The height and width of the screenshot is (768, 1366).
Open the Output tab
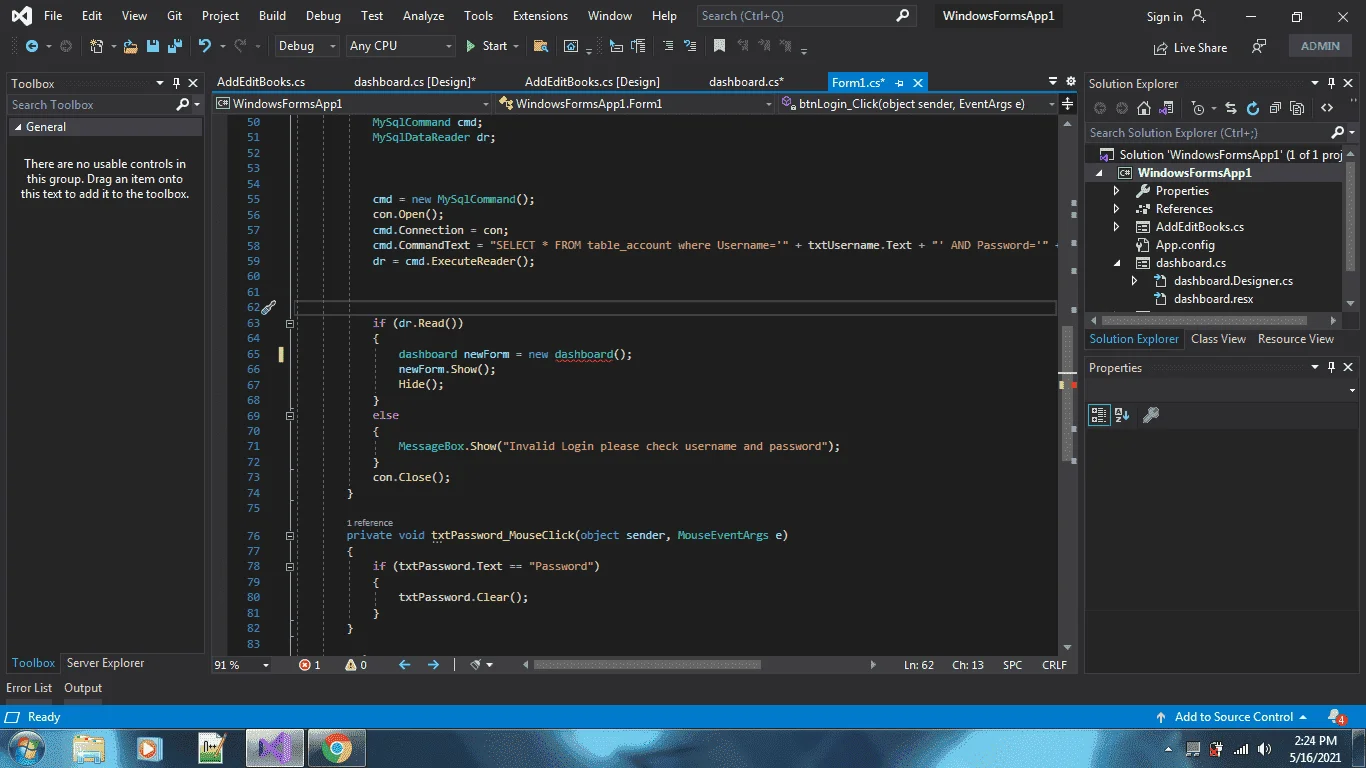click(83, 688)
